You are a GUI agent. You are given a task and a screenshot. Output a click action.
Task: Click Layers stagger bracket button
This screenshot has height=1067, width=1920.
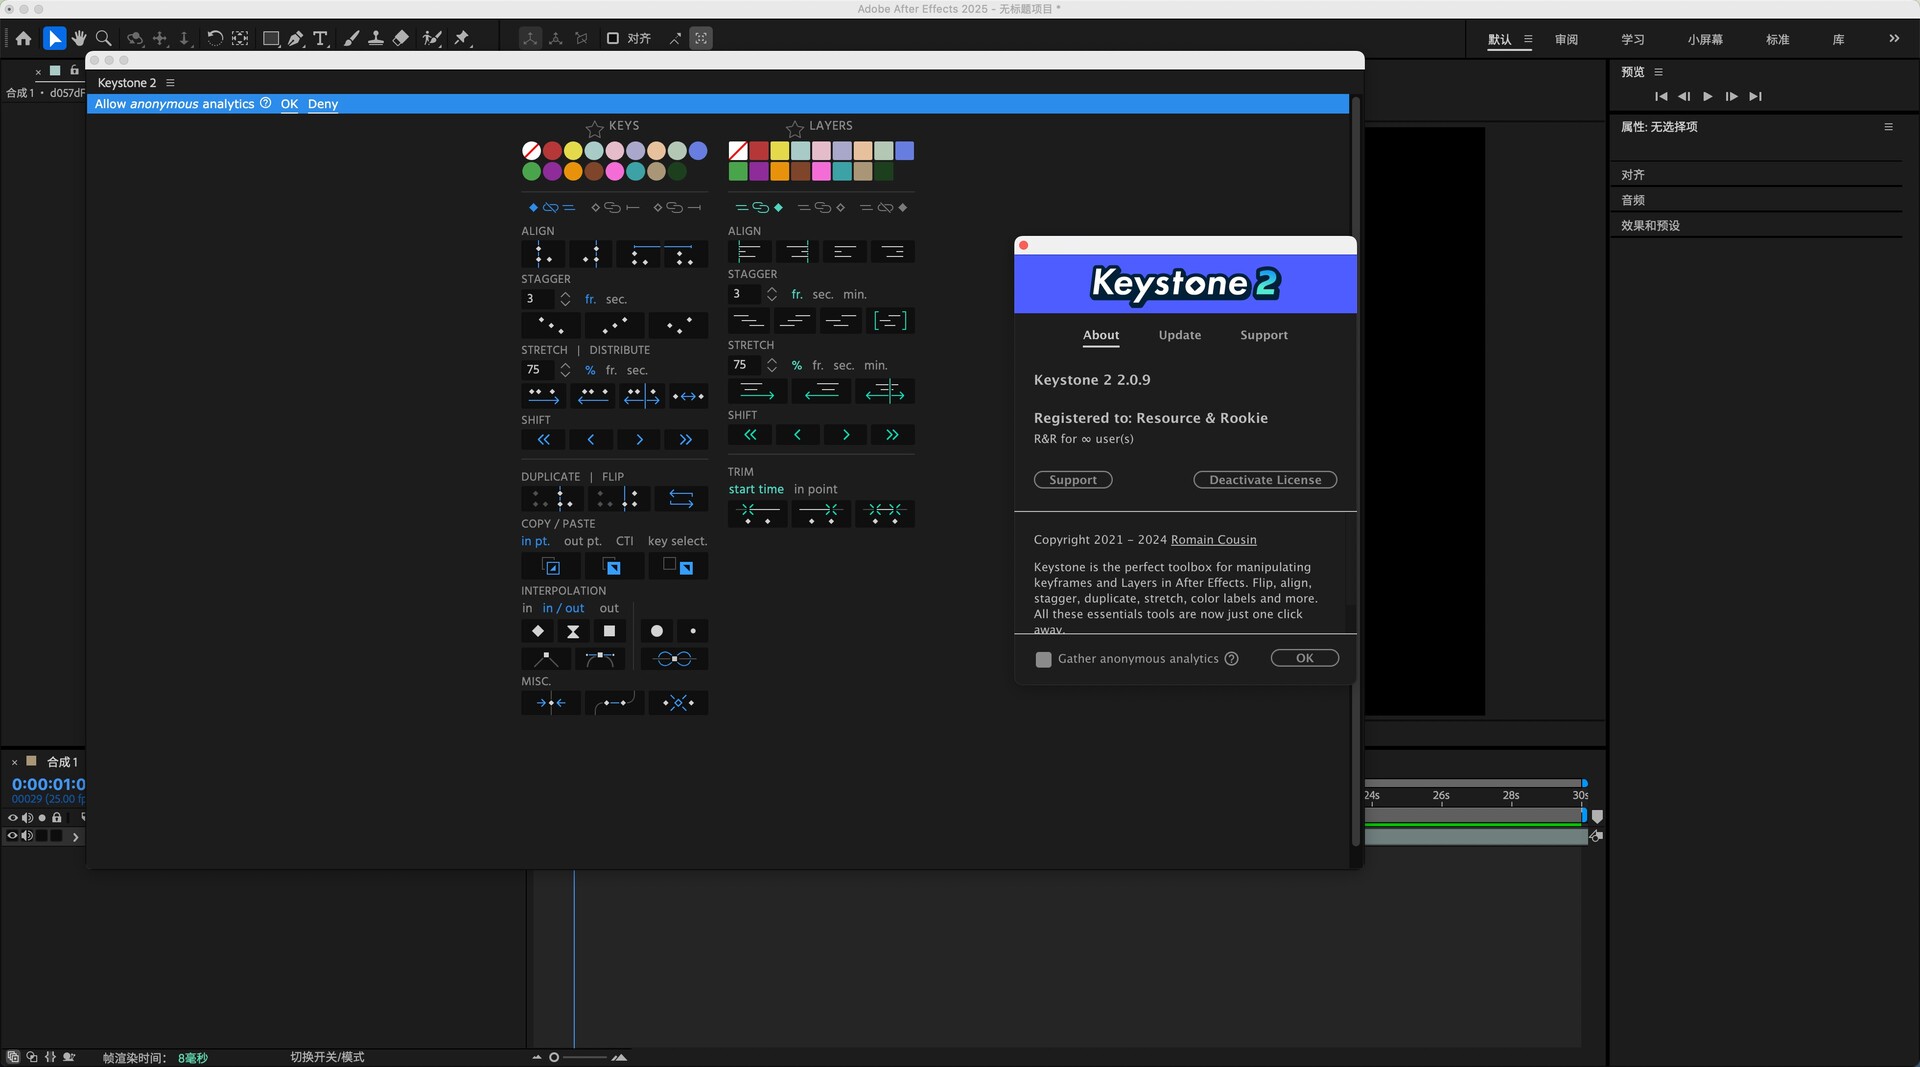pos(890,321)
